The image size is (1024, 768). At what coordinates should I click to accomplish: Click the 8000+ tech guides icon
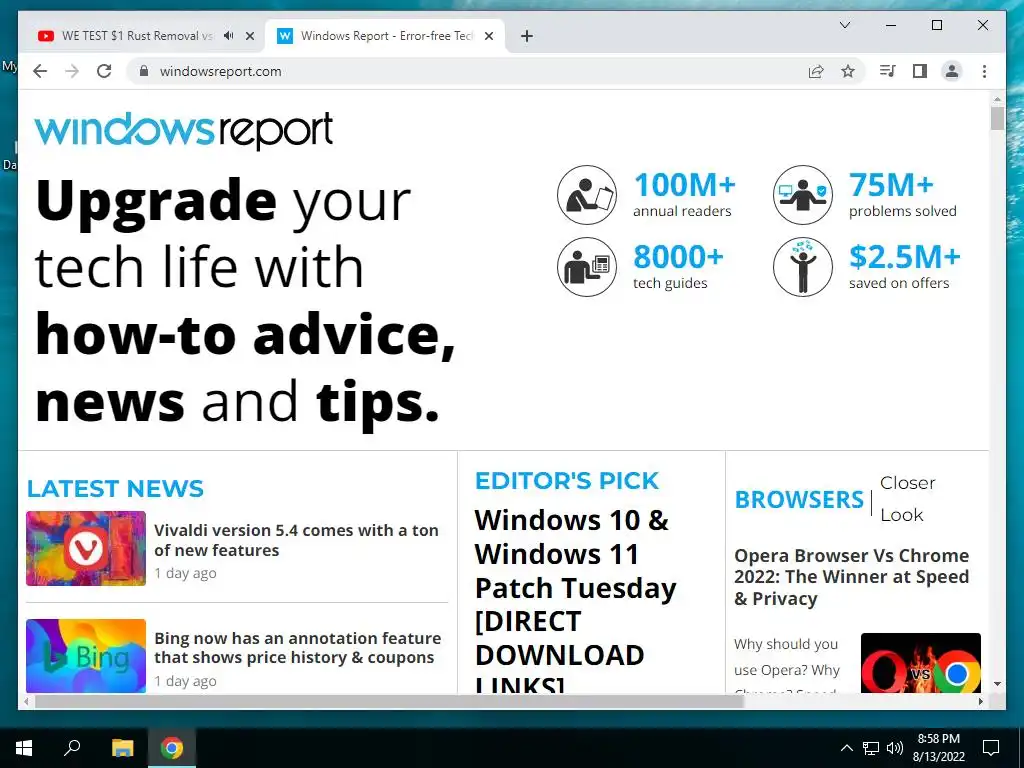pyautogui.click(x=586, y=266)
